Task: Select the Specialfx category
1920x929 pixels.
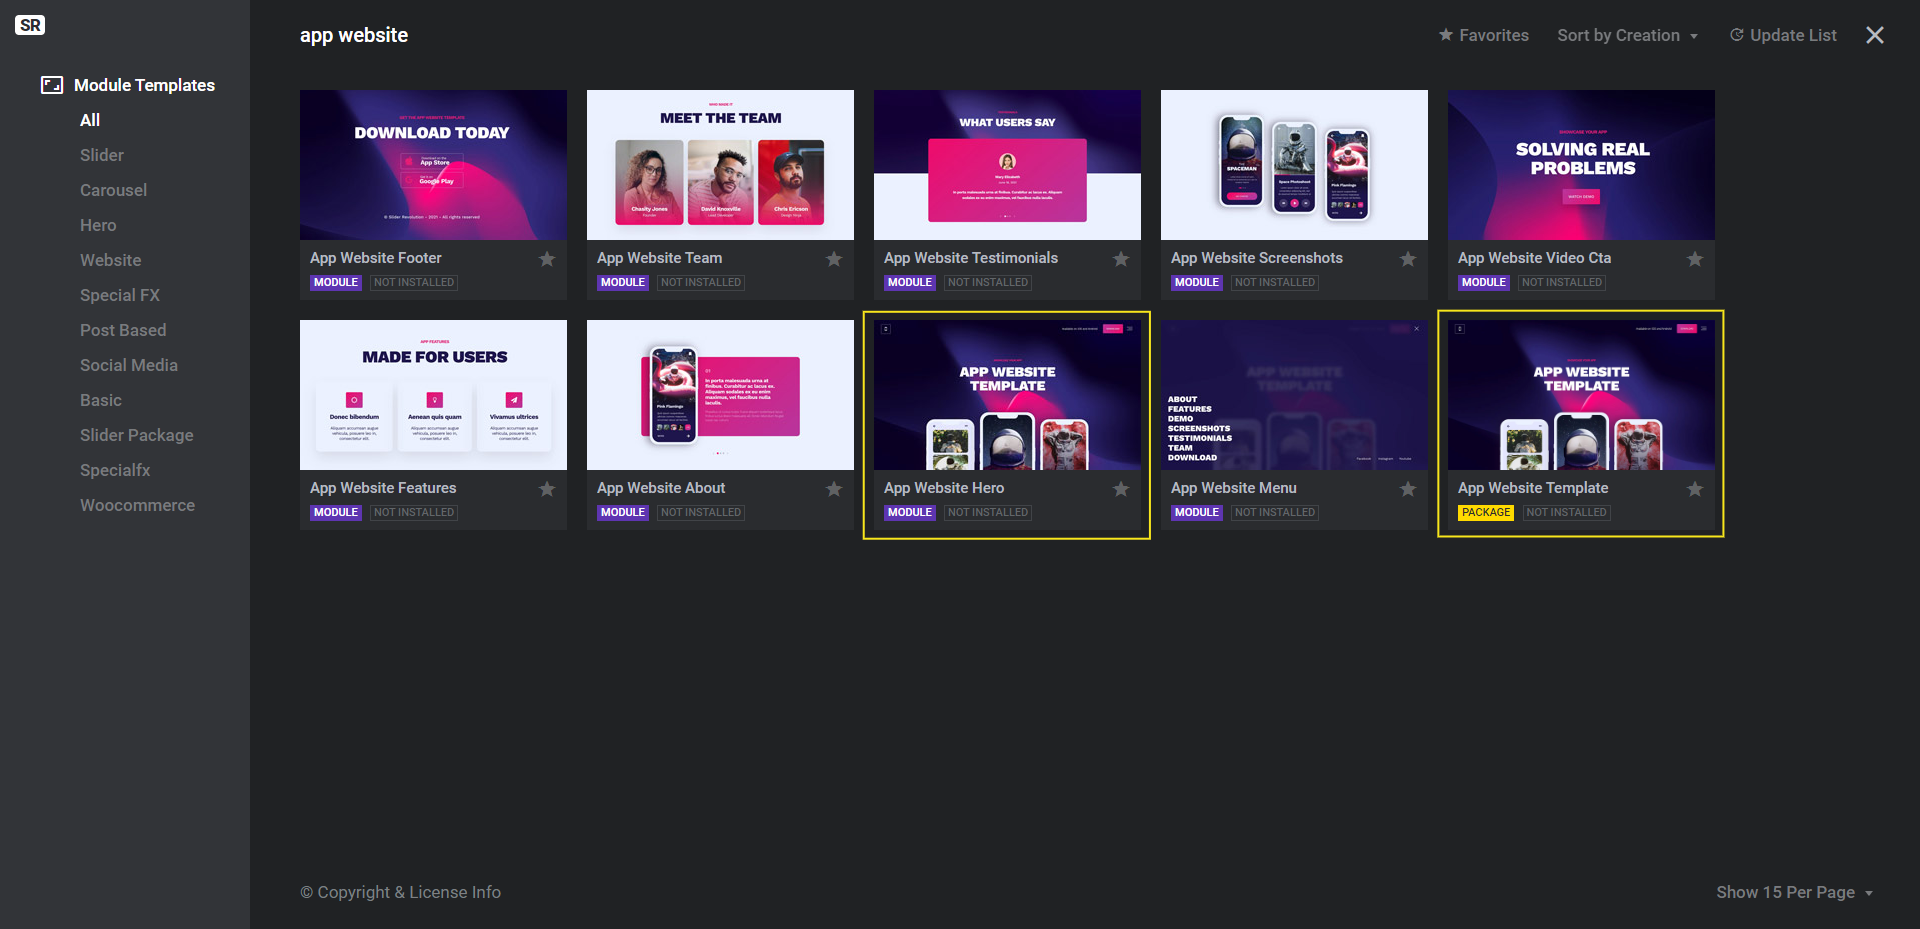Action: pyautogui.click(x=115, y=470)
